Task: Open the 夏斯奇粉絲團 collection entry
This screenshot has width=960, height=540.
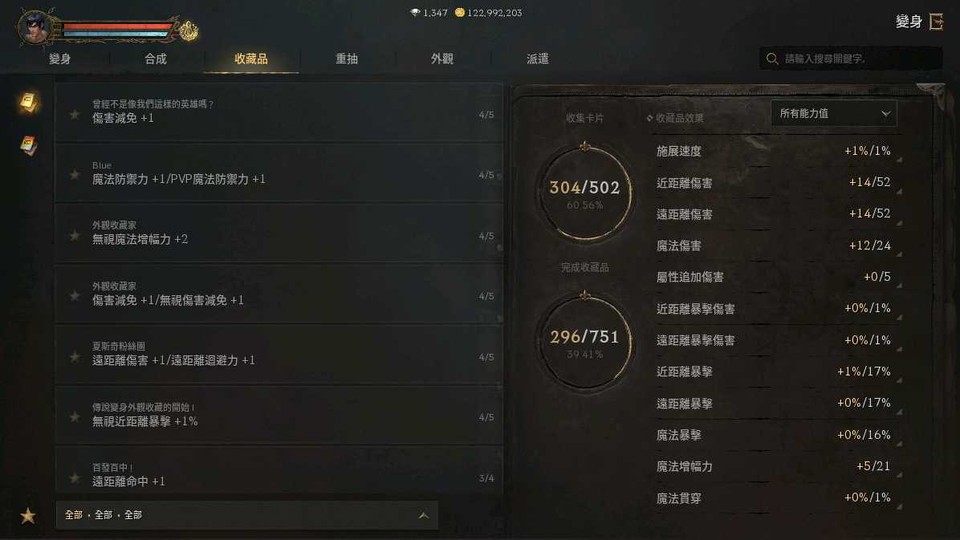Action: 279,354
